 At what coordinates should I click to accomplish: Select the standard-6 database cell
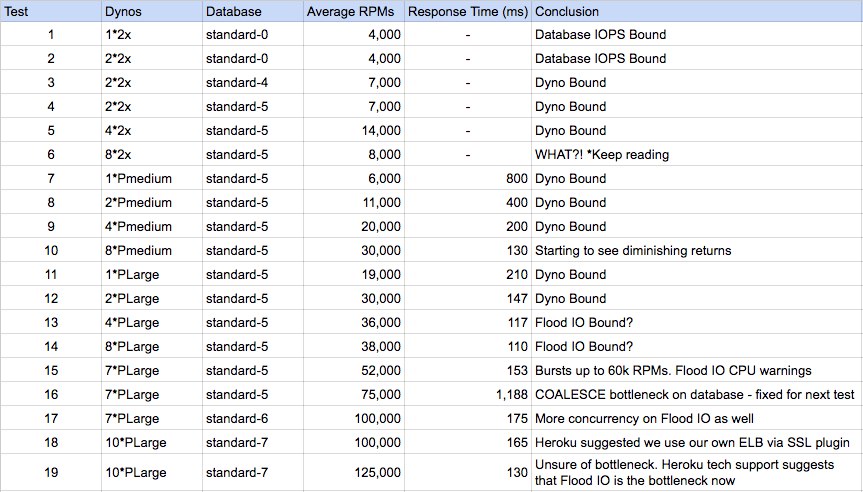click(x=253, y=418)
